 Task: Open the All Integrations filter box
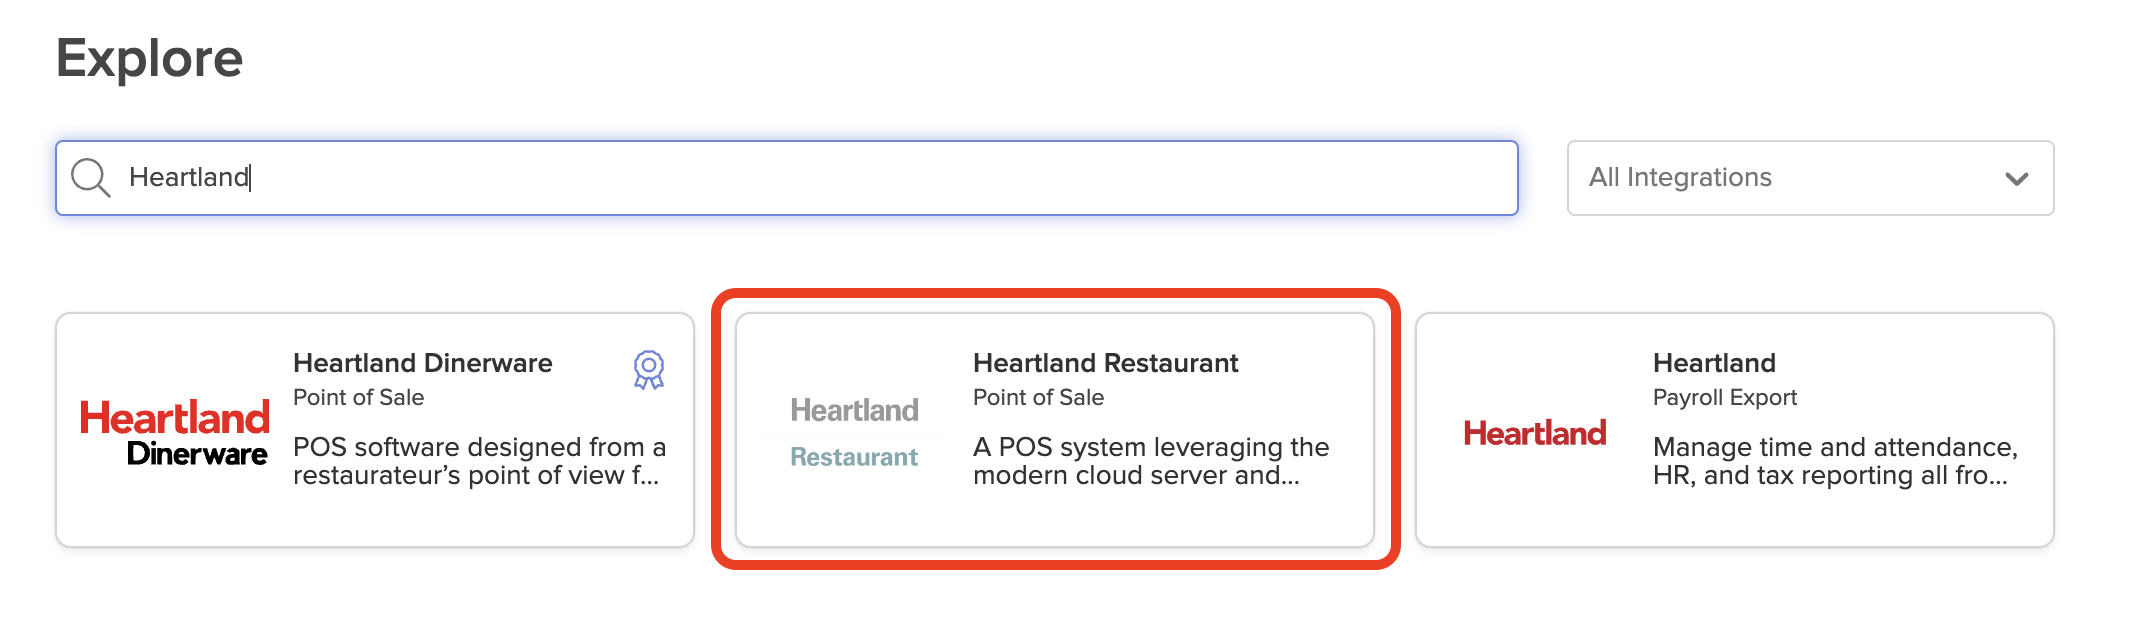(x=1810, y=178)
